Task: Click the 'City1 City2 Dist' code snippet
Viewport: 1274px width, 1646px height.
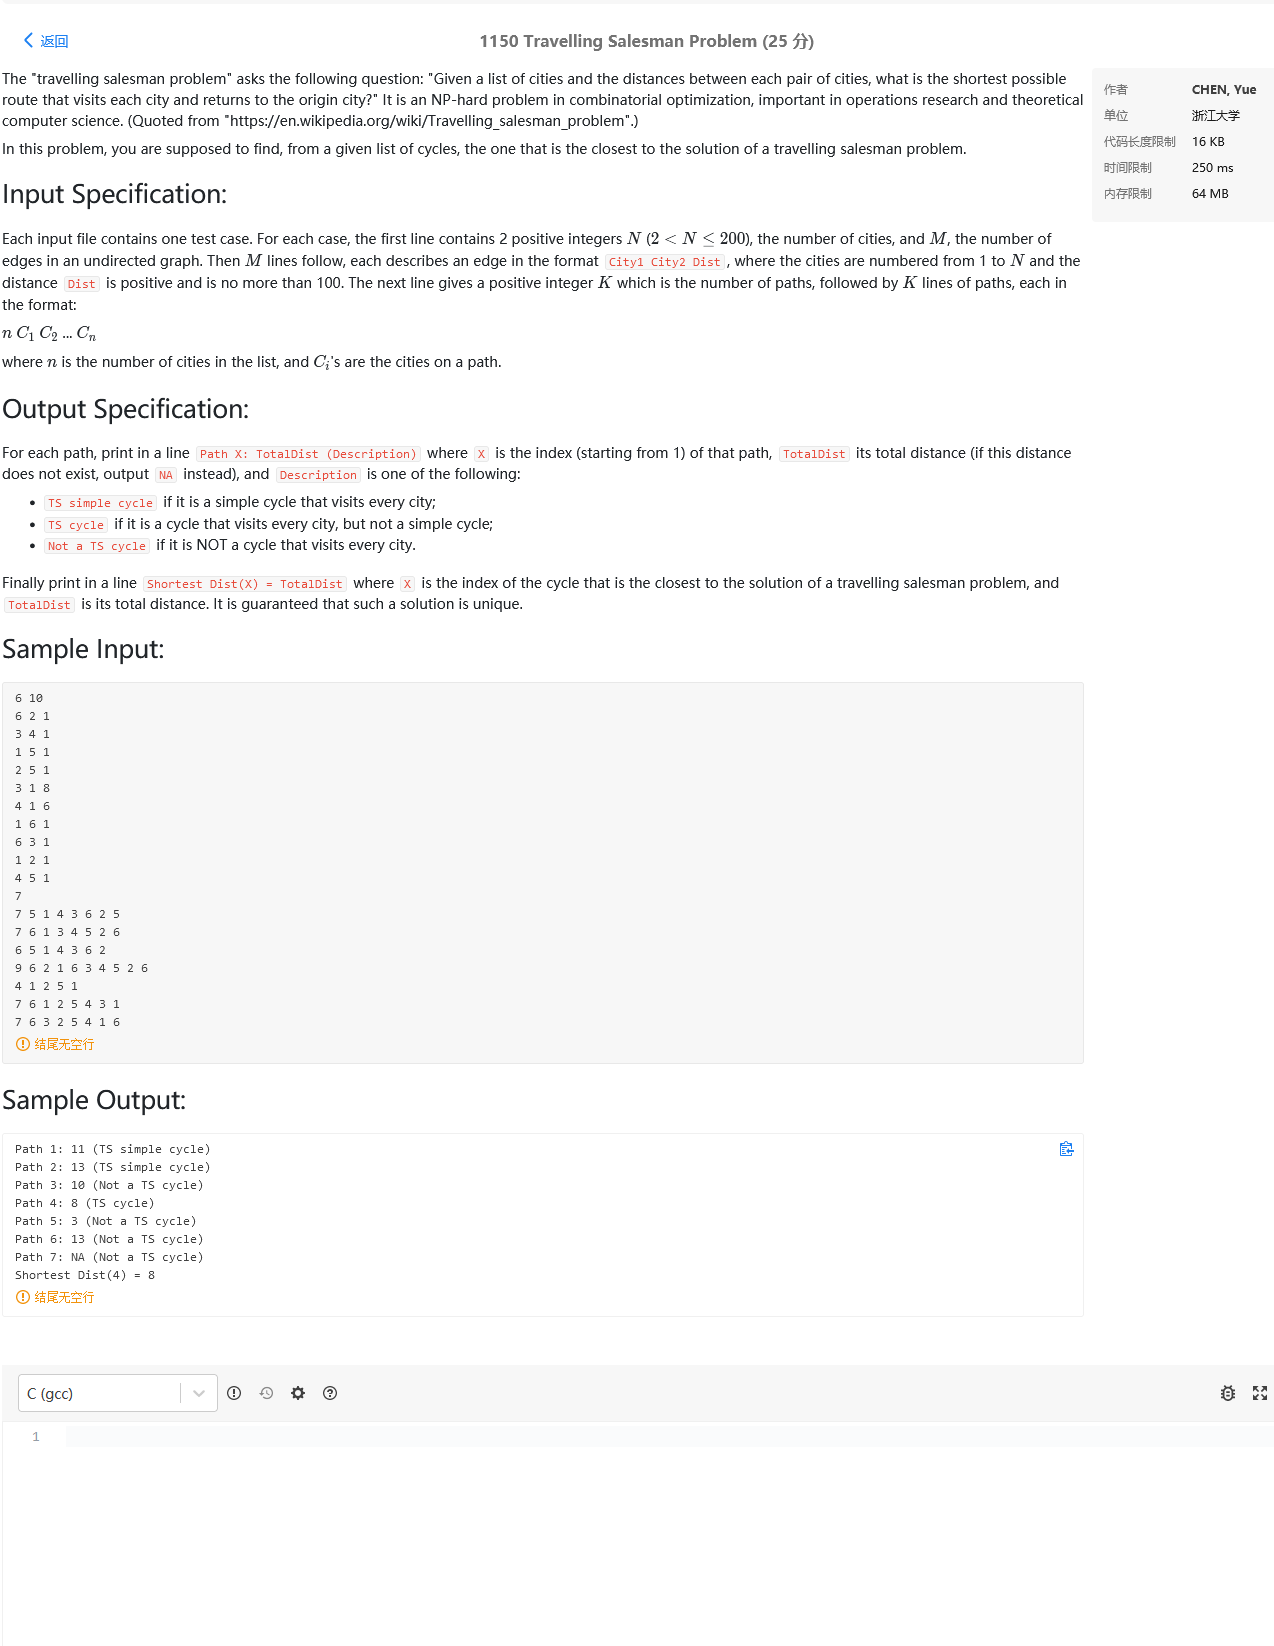Action: click(665, 262)
